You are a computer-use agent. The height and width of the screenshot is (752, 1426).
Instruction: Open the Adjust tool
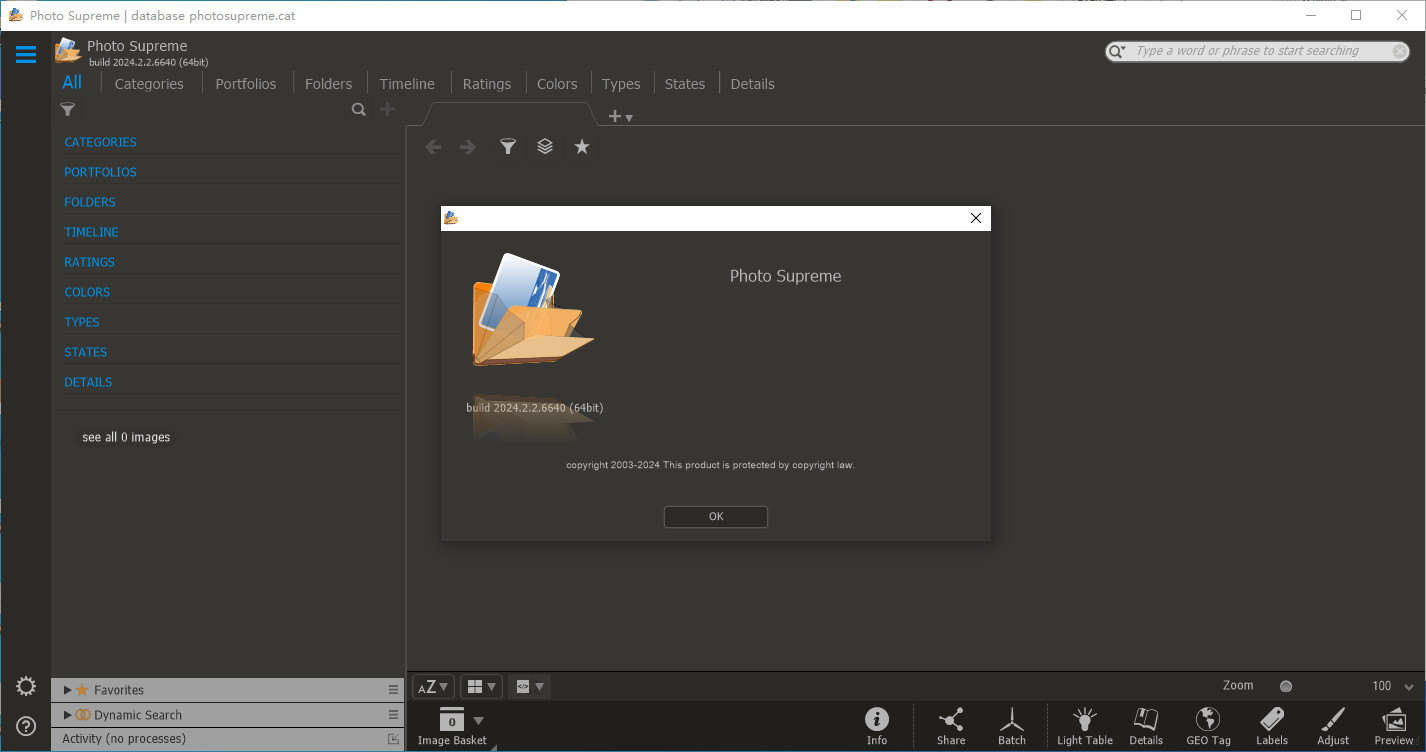point(1333,726)
